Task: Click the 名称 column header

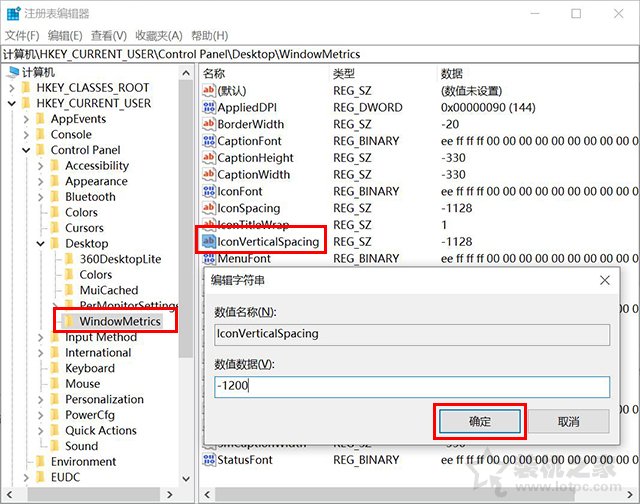Action: pos(213,73)
